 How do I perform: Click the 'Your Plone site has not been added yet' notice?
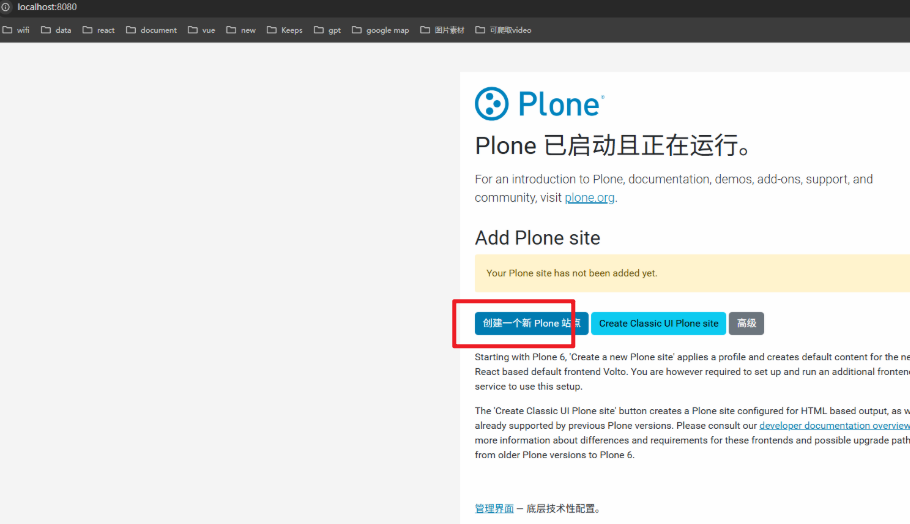pyautogui.click(x=692, y=273)
